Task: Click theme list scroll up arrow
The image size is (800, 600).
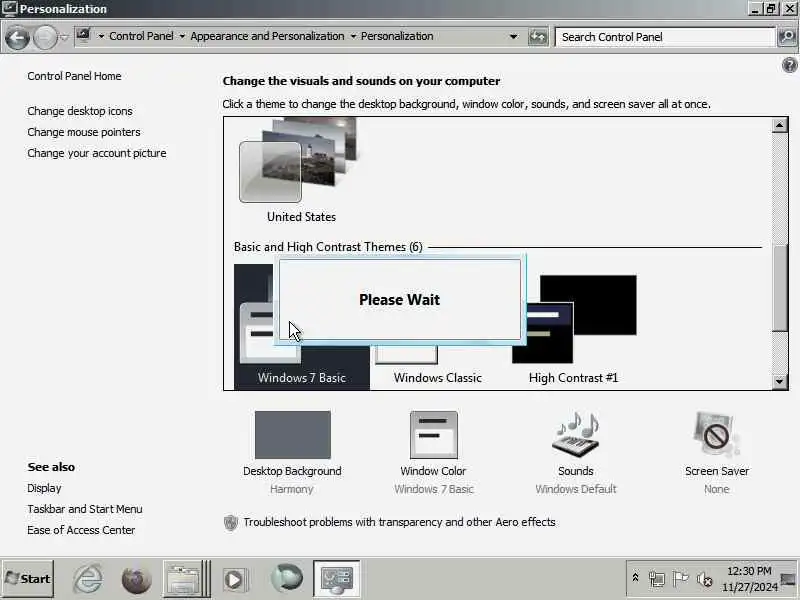Action: coord(780,125)
